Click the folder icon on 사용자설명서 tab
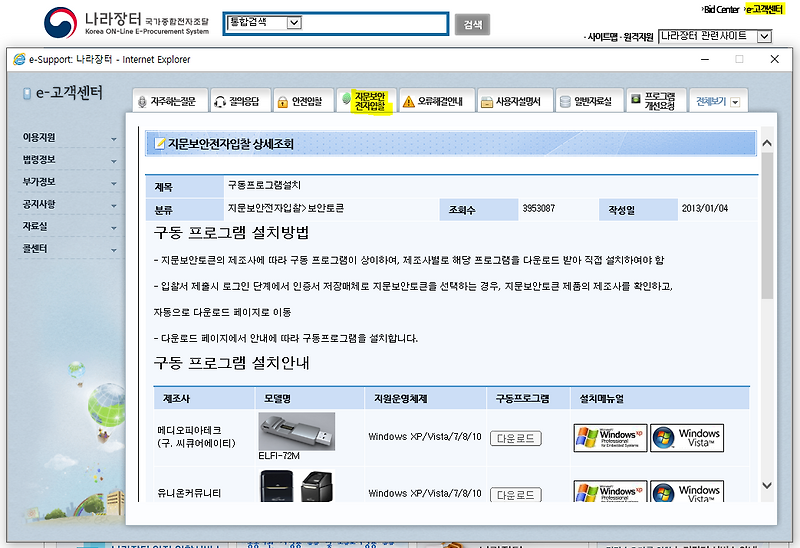Viewport: 800px width, 548px height. [487, 103]
